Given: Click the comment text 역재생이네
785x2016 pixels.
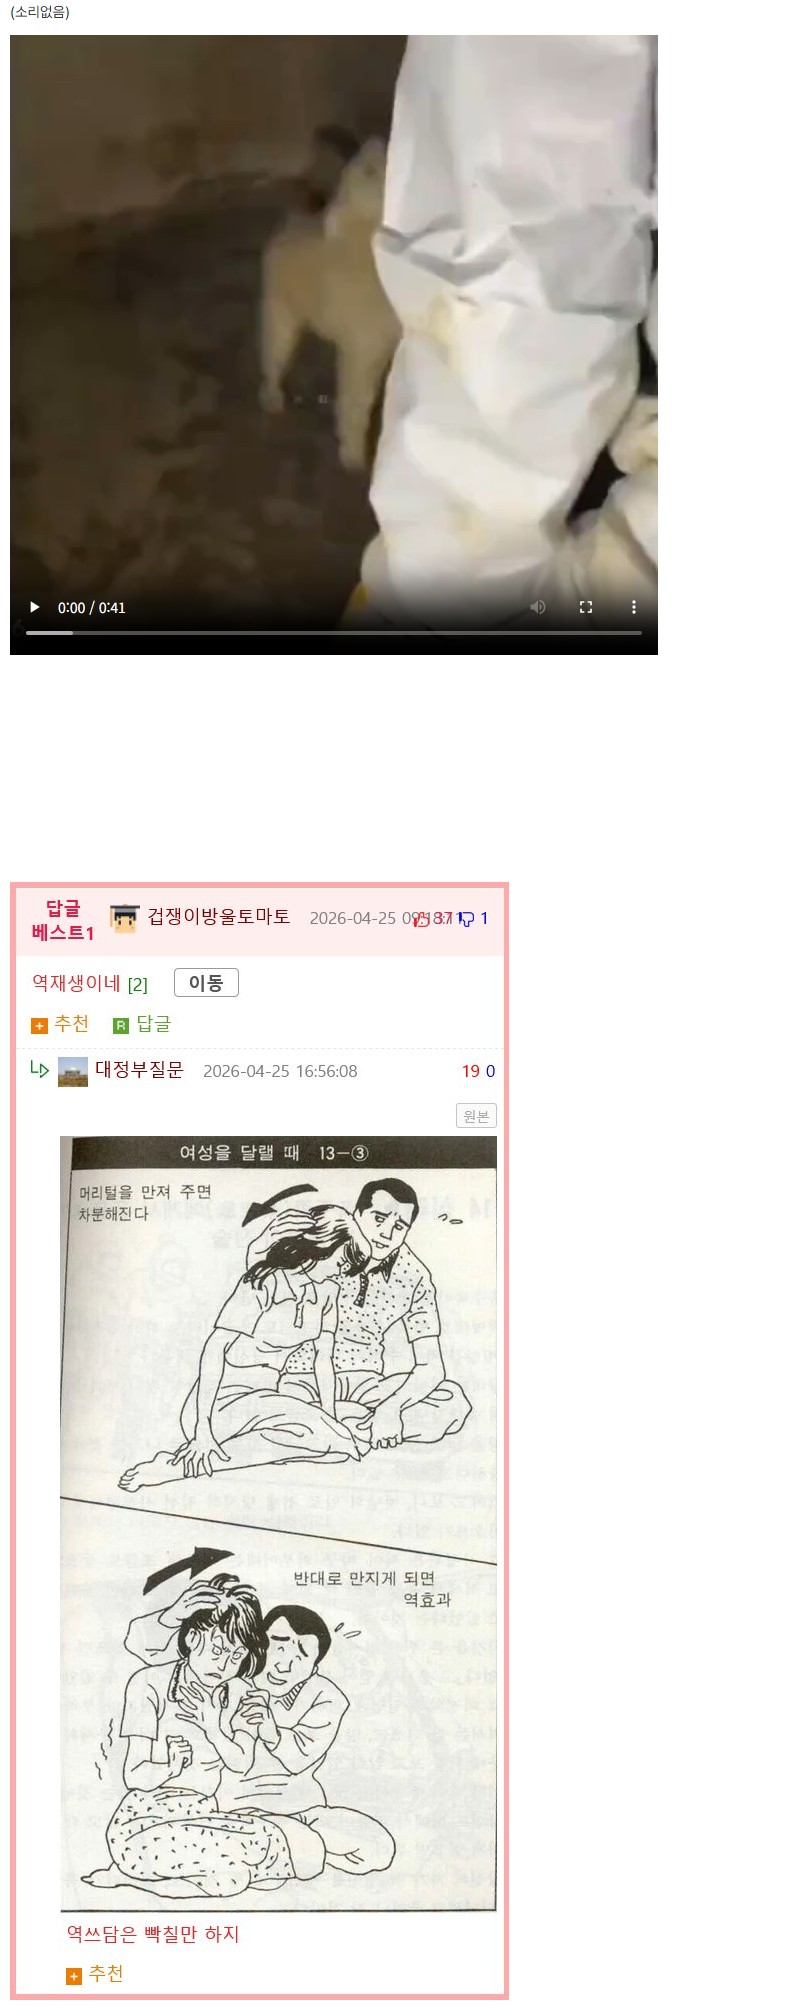Looking at the screenshot, I should (76, 983).
